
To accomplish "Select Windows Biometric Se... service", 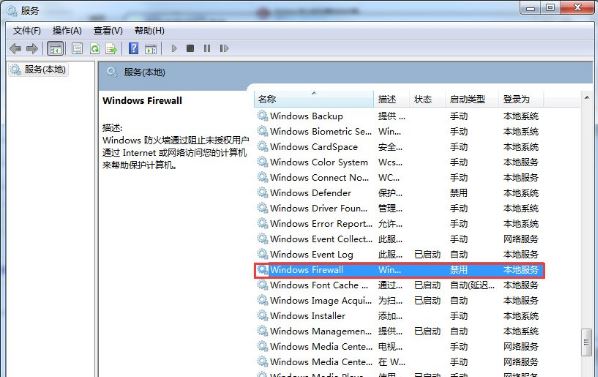I will point(399,132).
